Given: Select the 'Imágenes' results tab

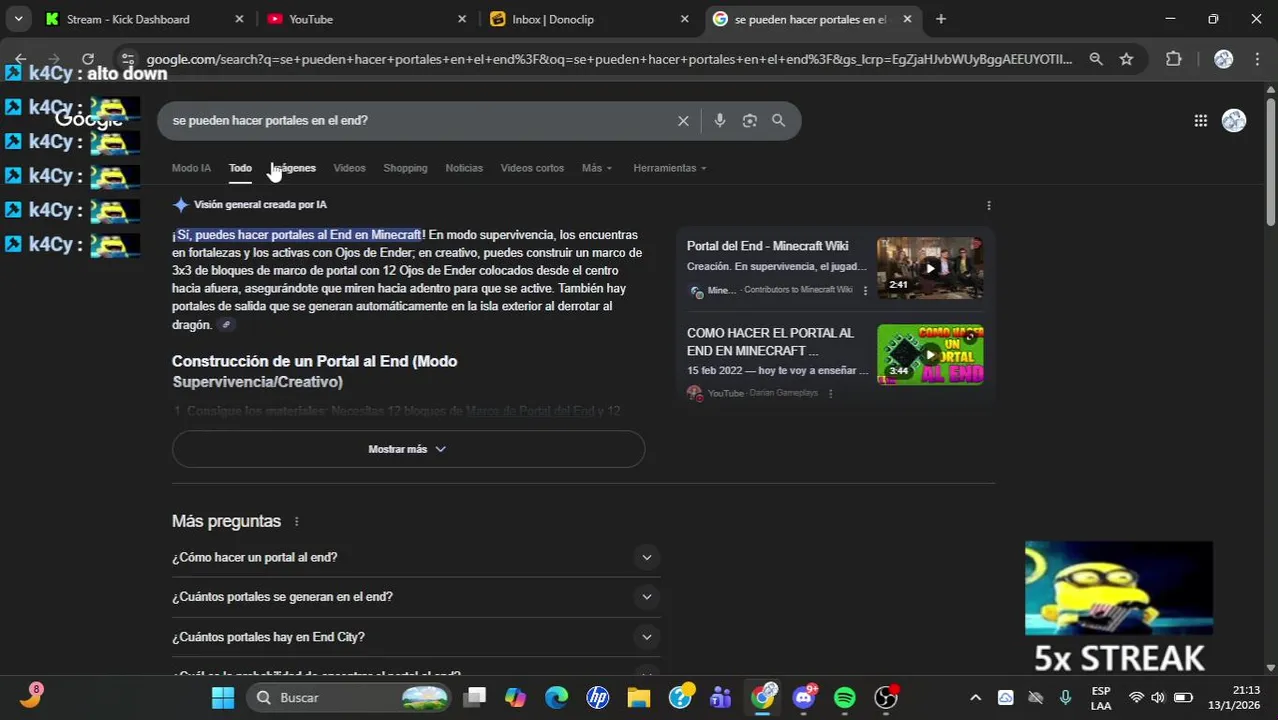Looking at the screenshot, I should coord(293,168).
